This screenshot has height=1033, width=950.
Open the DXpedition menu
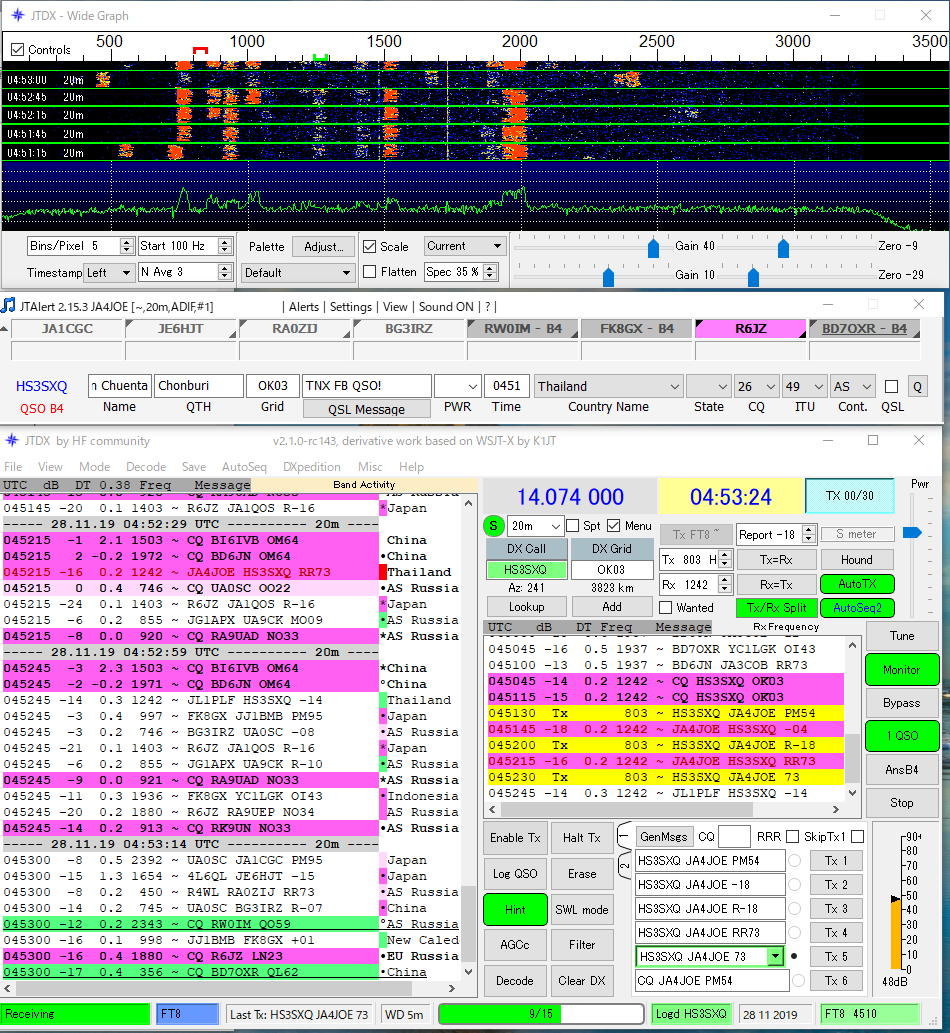click(x=312, y=466)
